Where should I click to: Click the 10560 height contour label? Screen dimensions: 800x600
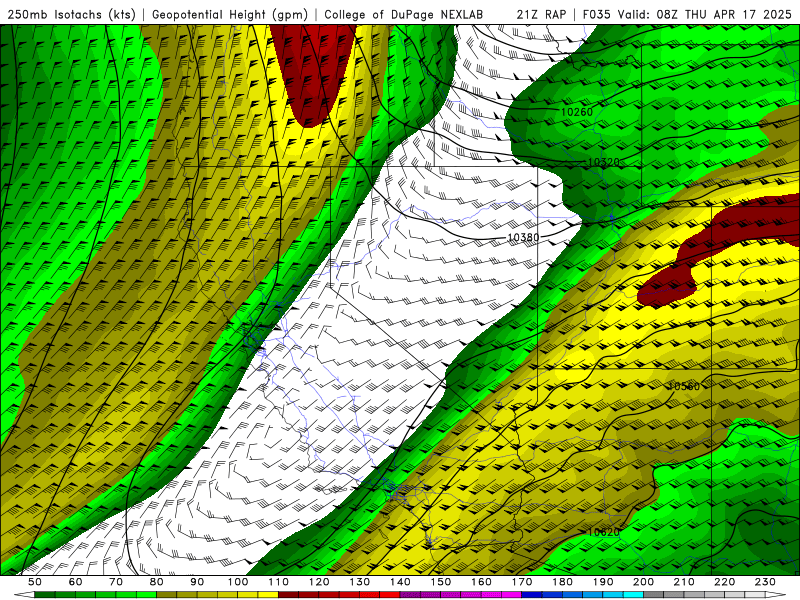point(684,386)
